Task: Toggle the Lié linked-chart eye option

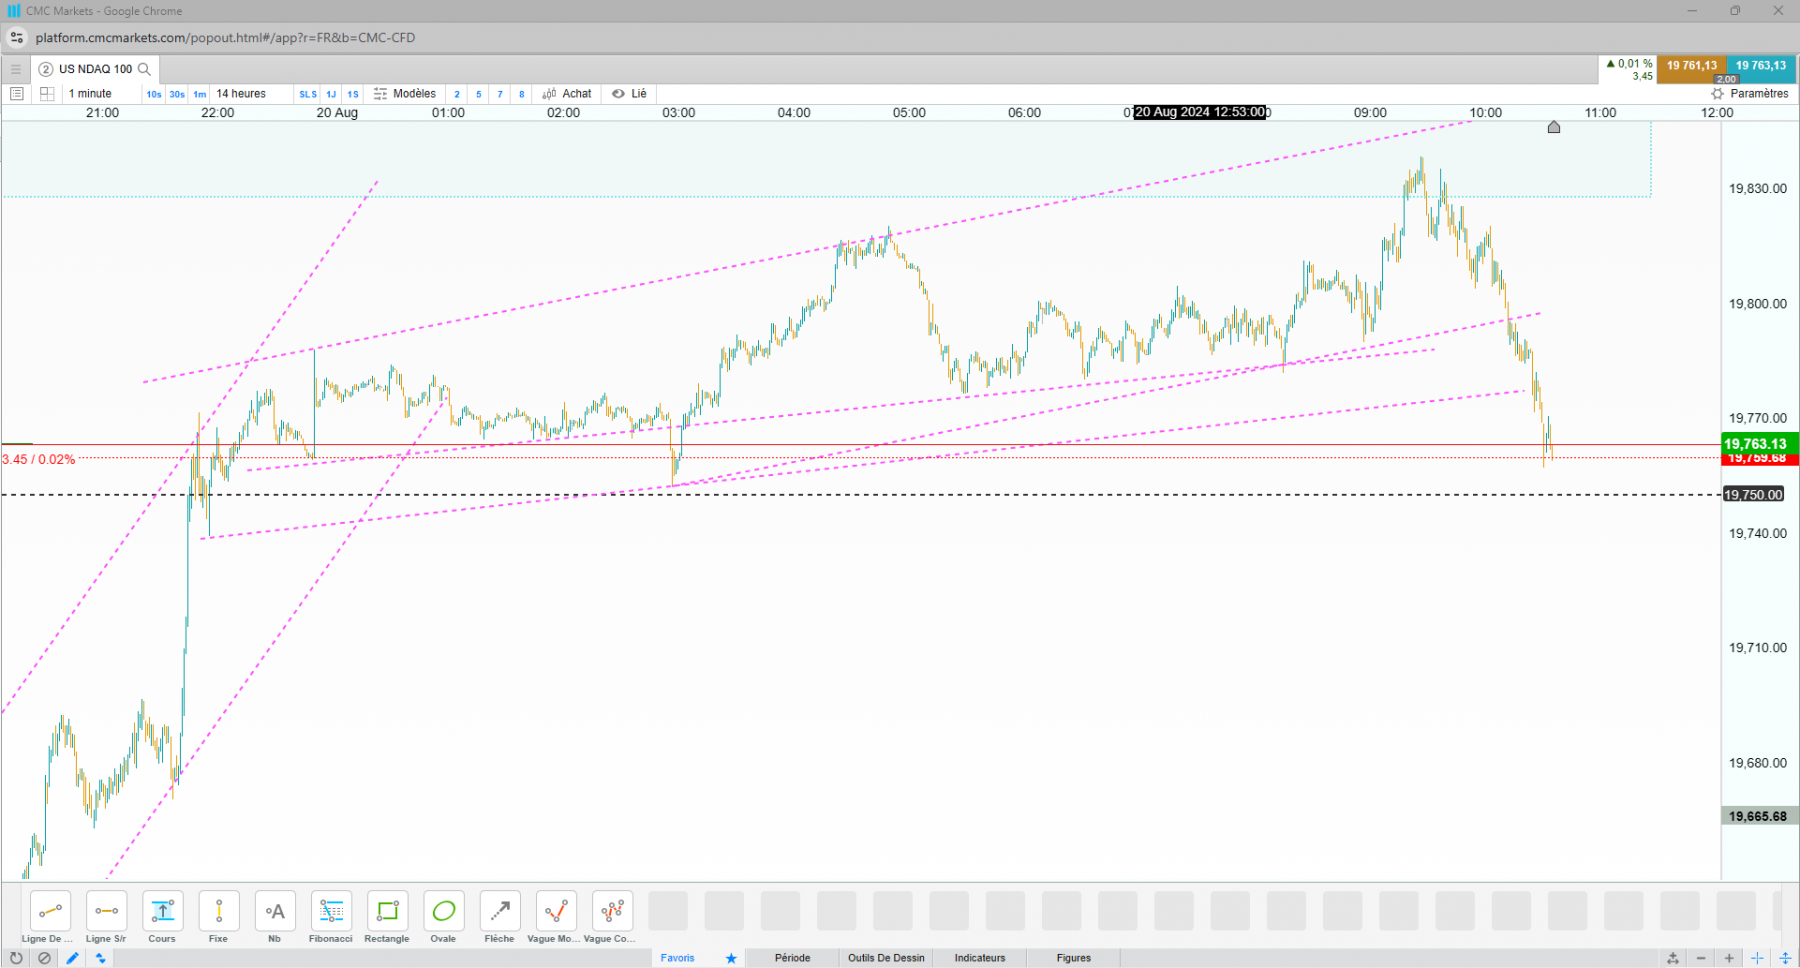Action: pyautogui.click(x=629, y=94)
